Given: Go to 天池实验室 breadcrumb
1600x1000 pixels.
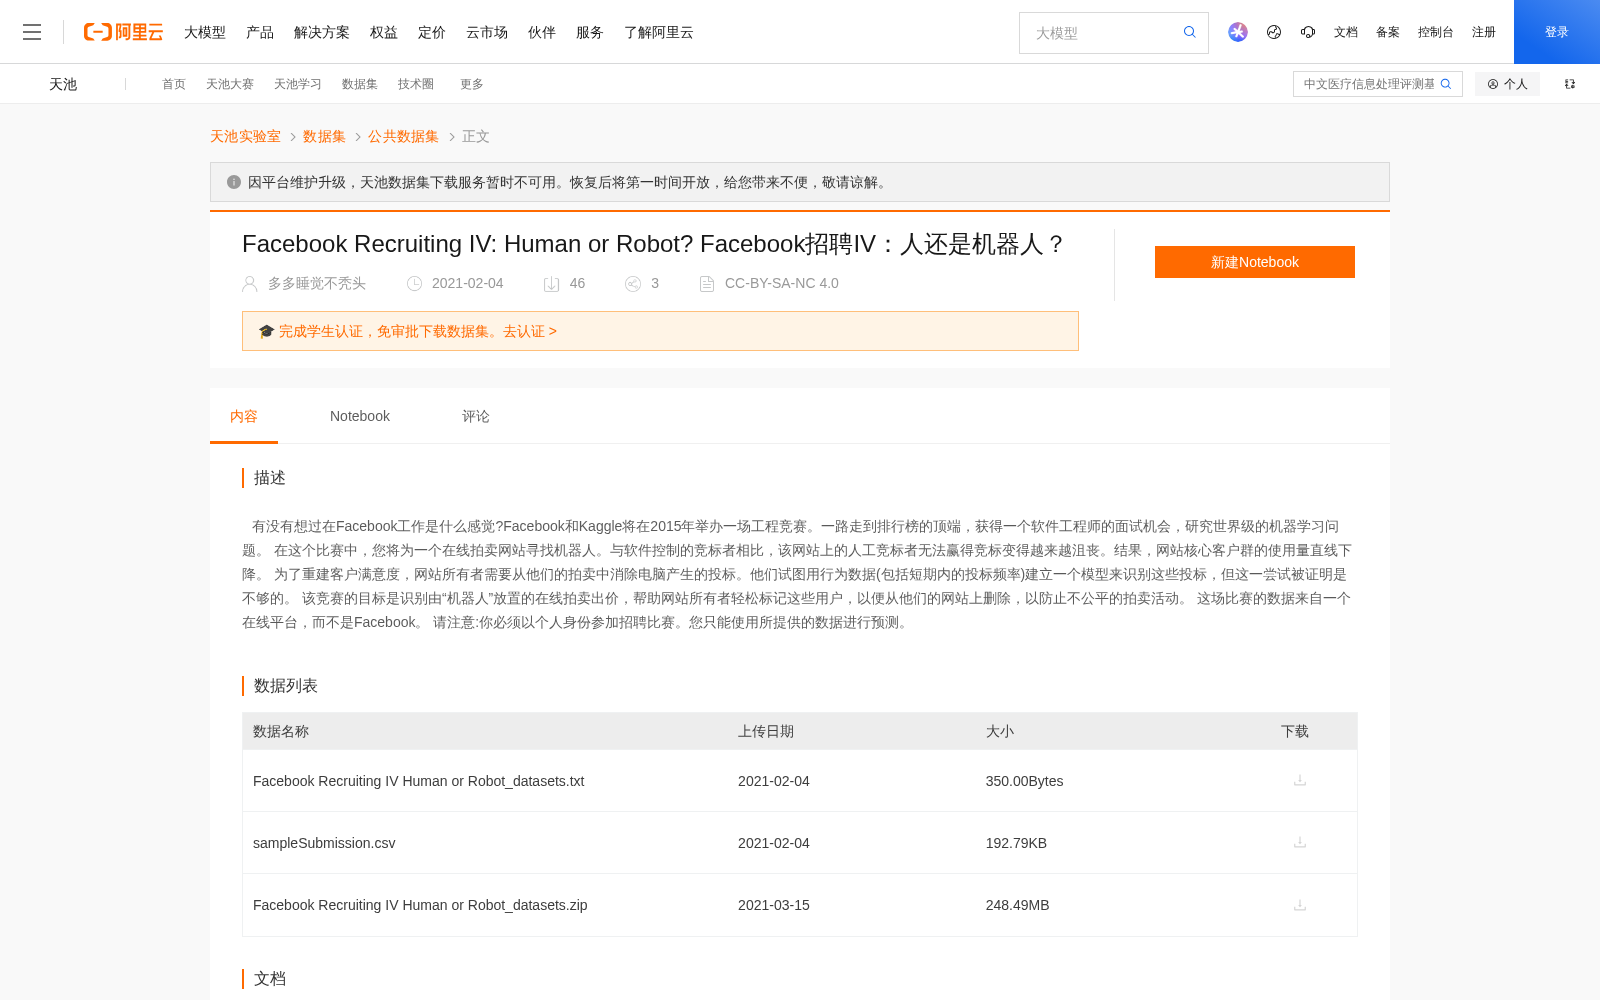Looking at the screenshot, I should pos(245,136).
